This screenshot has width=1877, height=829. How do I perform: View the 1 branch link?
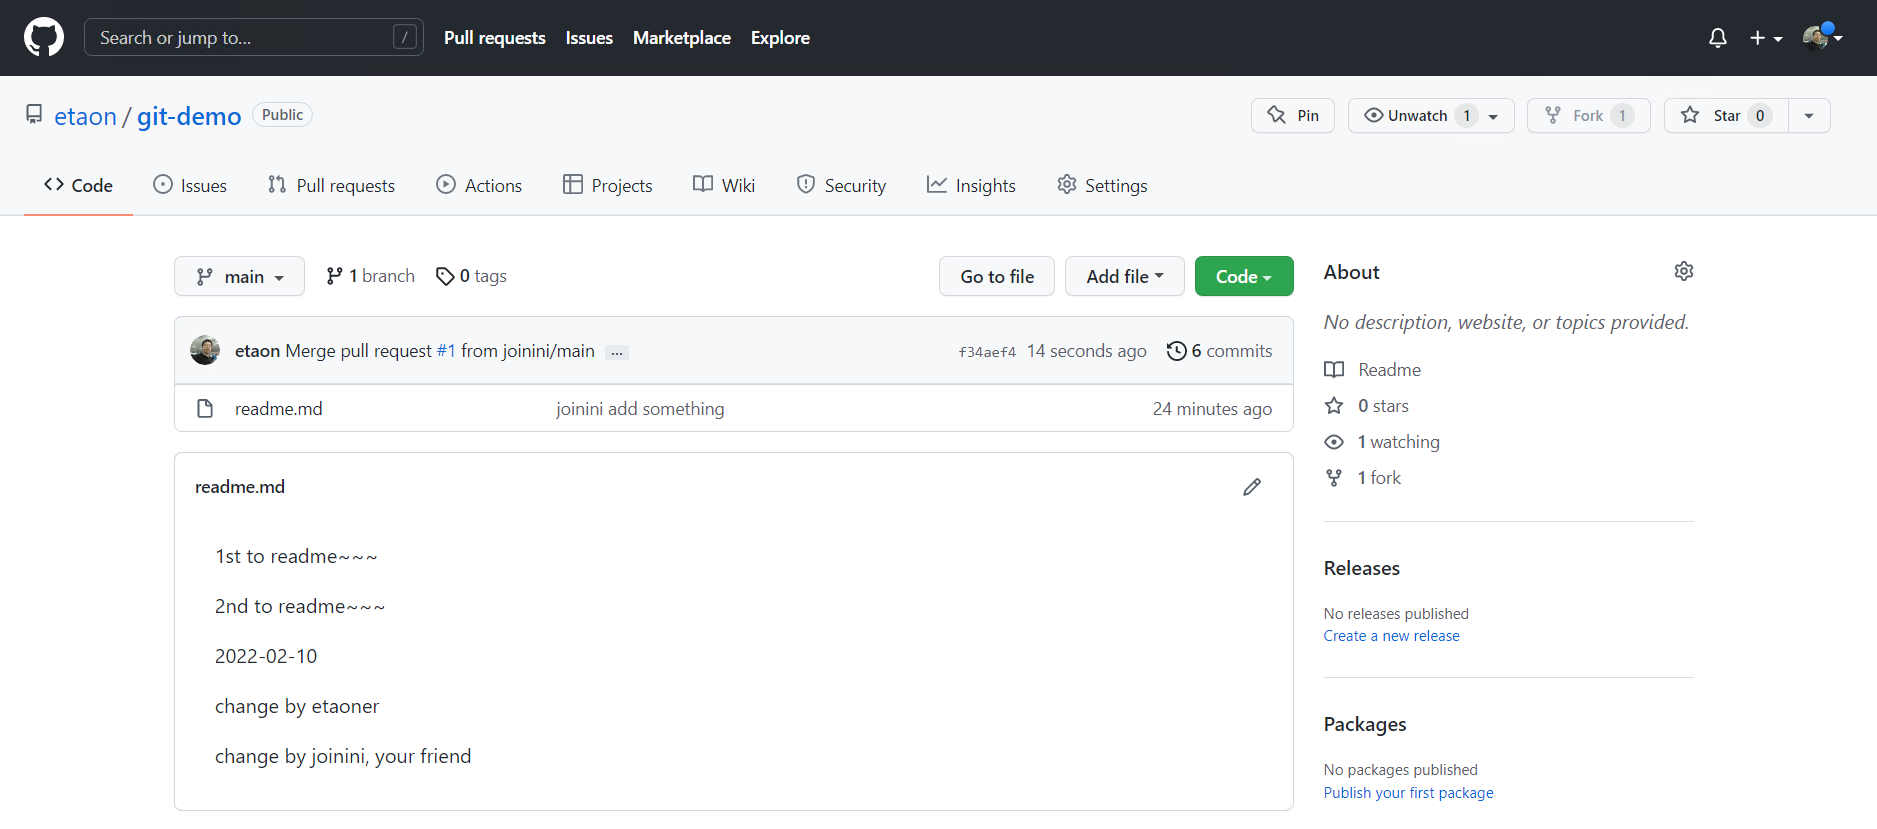point(370,276)
